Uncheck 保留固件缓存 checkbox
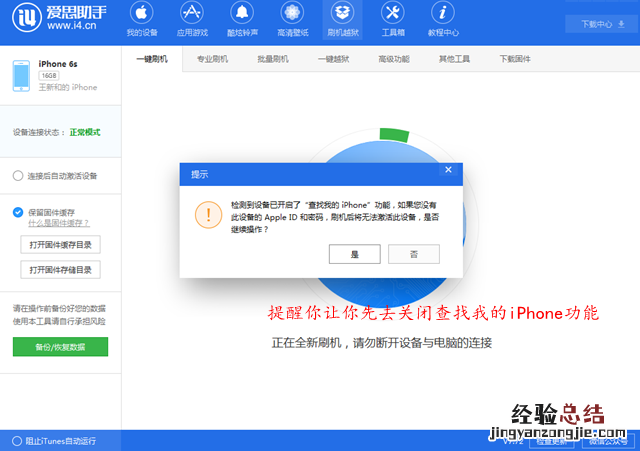This screenshot has width=640, height=451. (18, 212)
